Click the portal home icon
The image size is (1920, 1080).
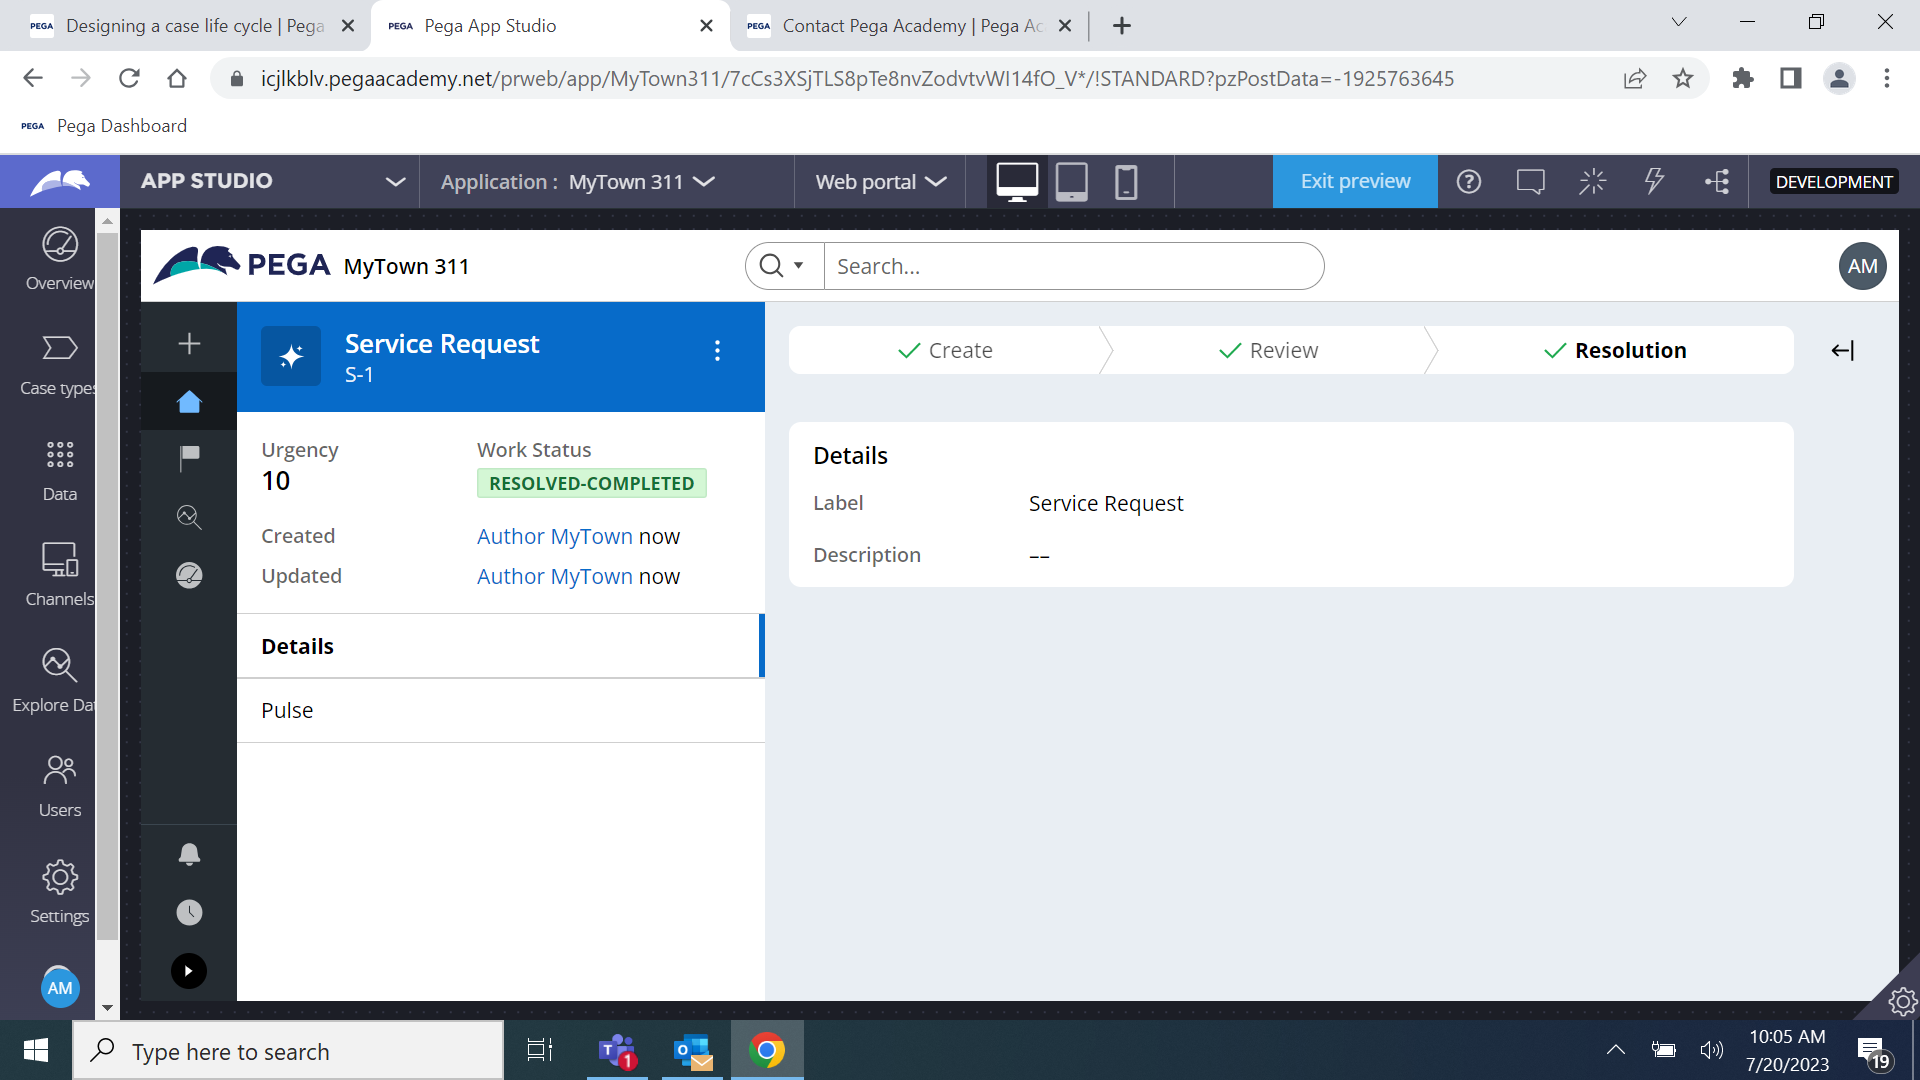click(189, 402)
